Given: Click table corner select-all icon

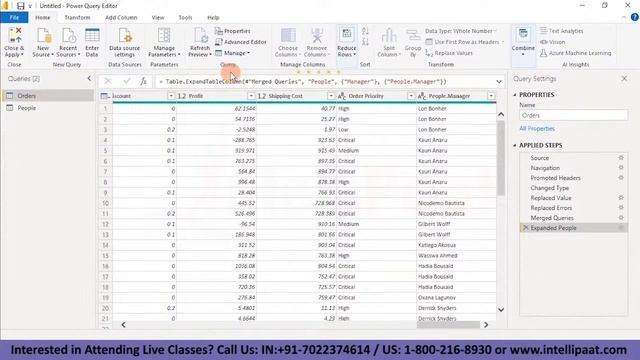Looking at the screenshot, I should tap(105, 96).
